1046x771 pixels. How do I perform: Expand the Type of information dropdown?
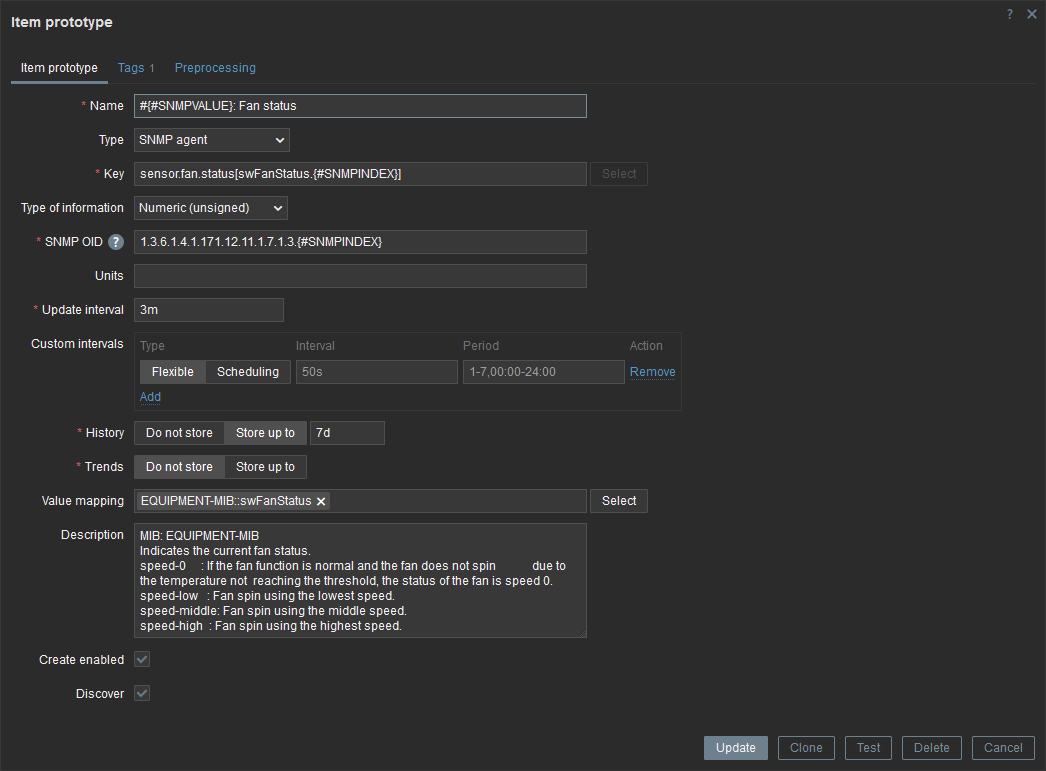click(x=211, y=208)
